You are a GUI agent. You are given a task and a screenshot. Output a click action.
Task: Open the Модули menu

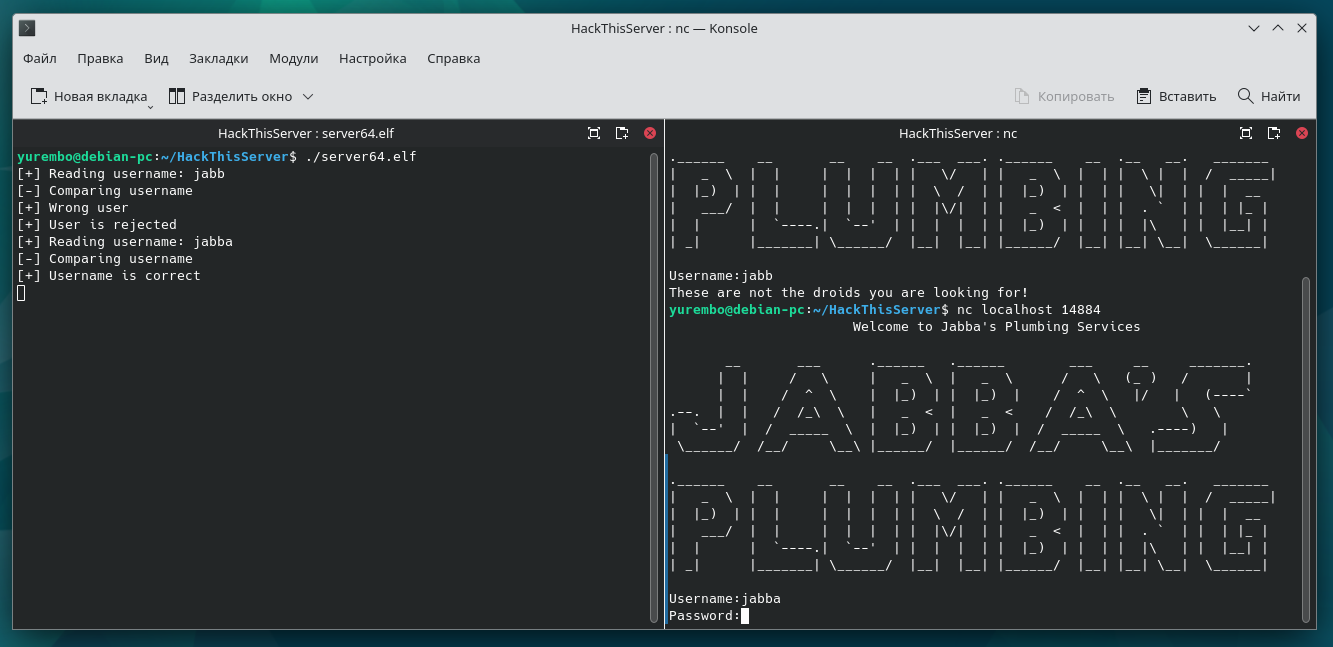coord(293,58)
